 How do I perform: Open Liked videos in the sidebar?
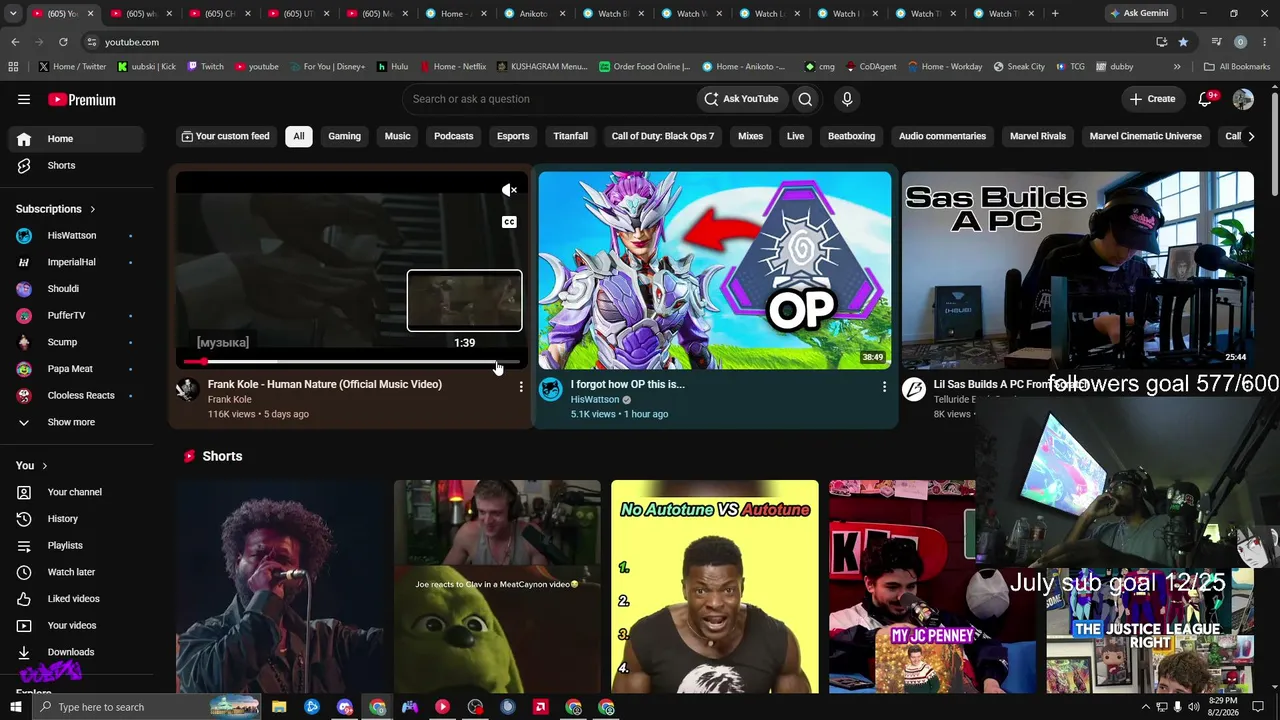76,599
